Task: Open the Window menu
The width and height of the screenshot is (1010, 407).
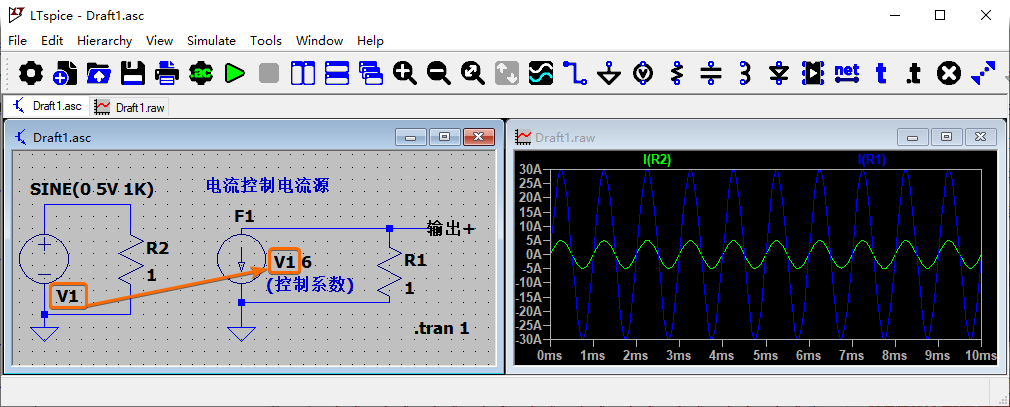Action: click(319, 41)
